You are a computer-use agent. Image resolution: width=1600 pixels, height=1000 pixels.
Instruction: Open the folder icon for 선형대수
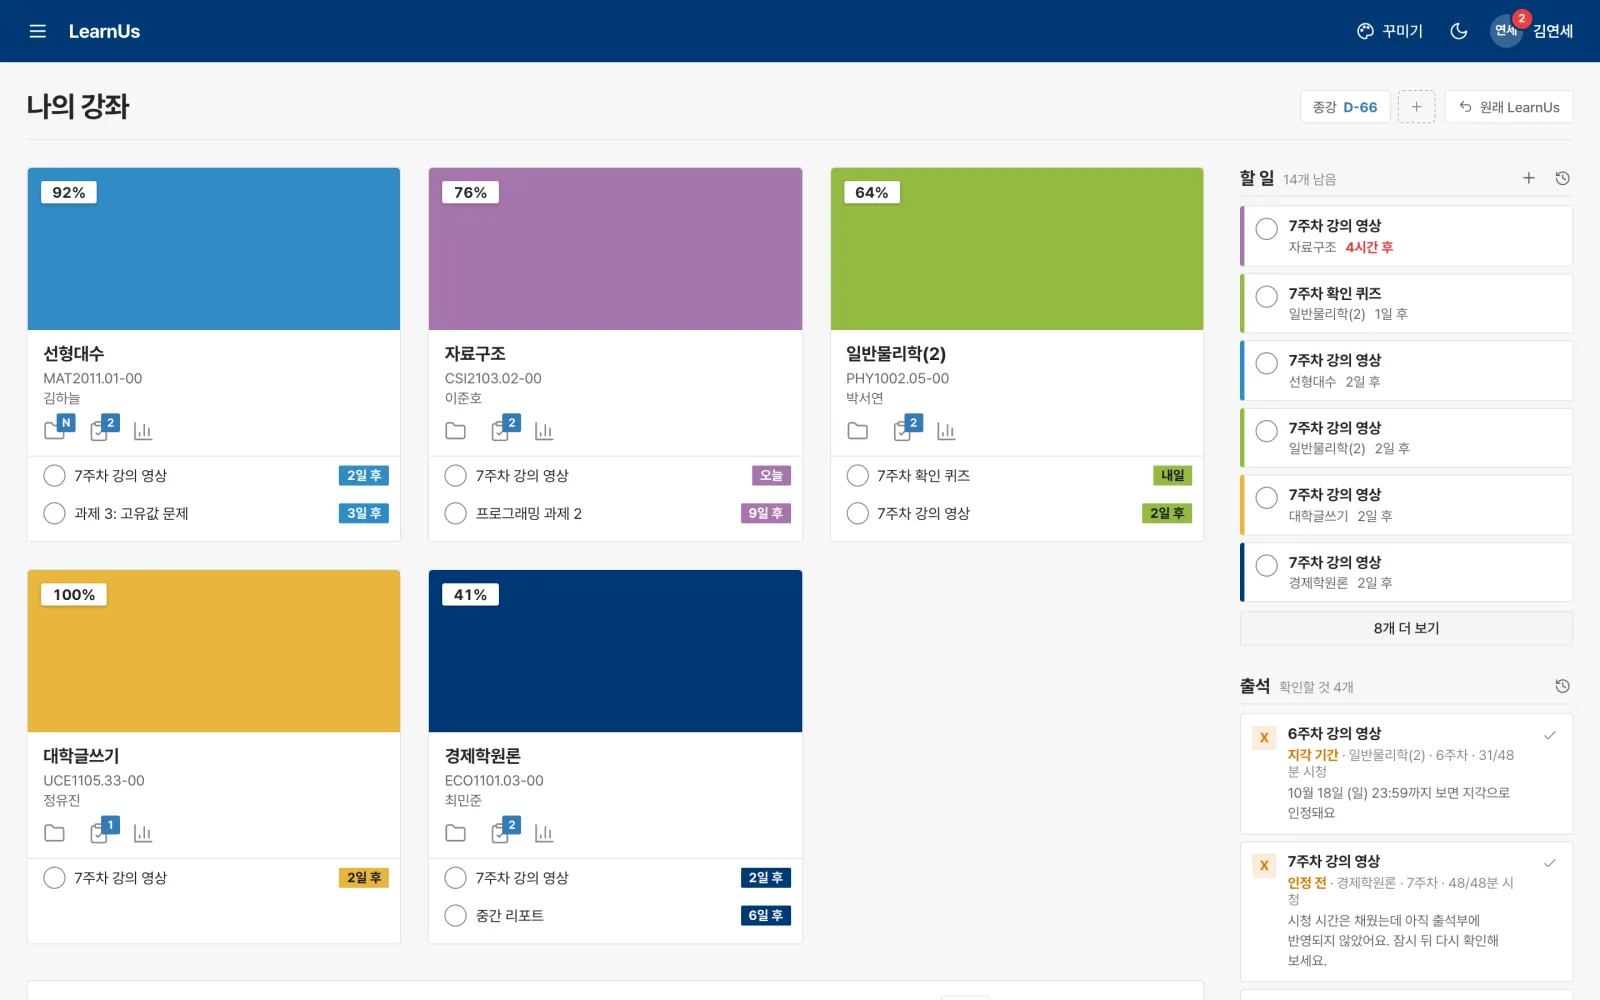55,430
